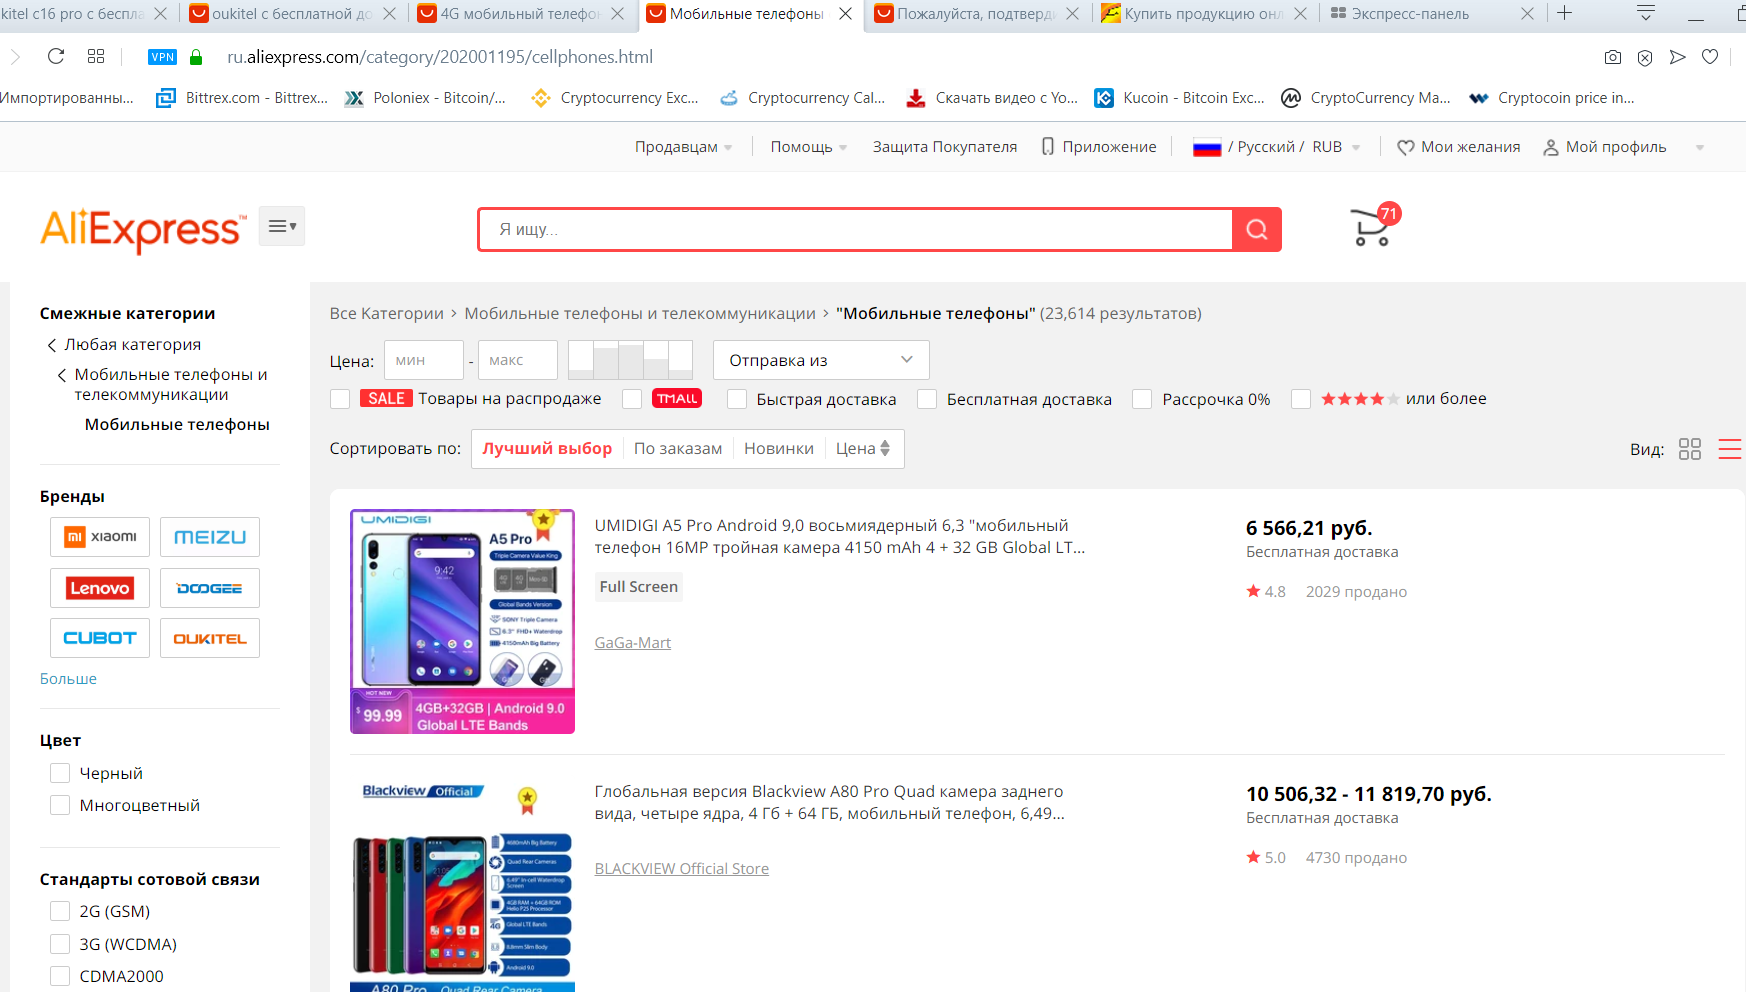Enable the Быстрая доставка checkbox

[x=737, y=399]
